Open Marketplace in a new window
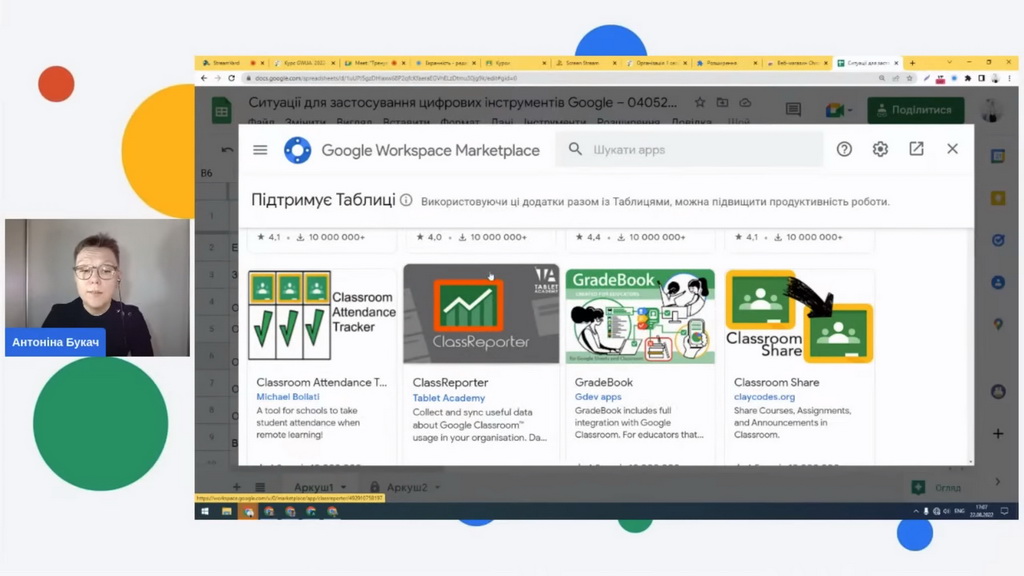This screenshot has height=576, width=1024. click(916, 149)
